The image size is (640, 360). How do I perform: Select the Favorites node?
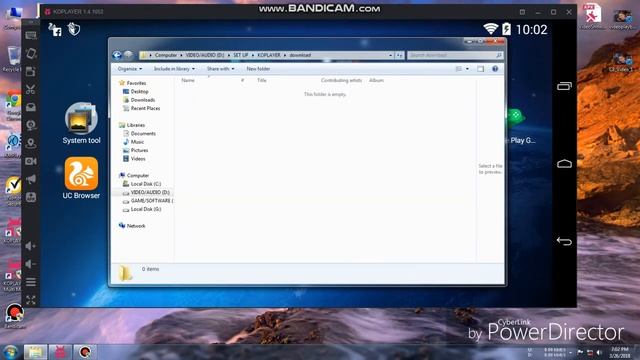(132, 83)
